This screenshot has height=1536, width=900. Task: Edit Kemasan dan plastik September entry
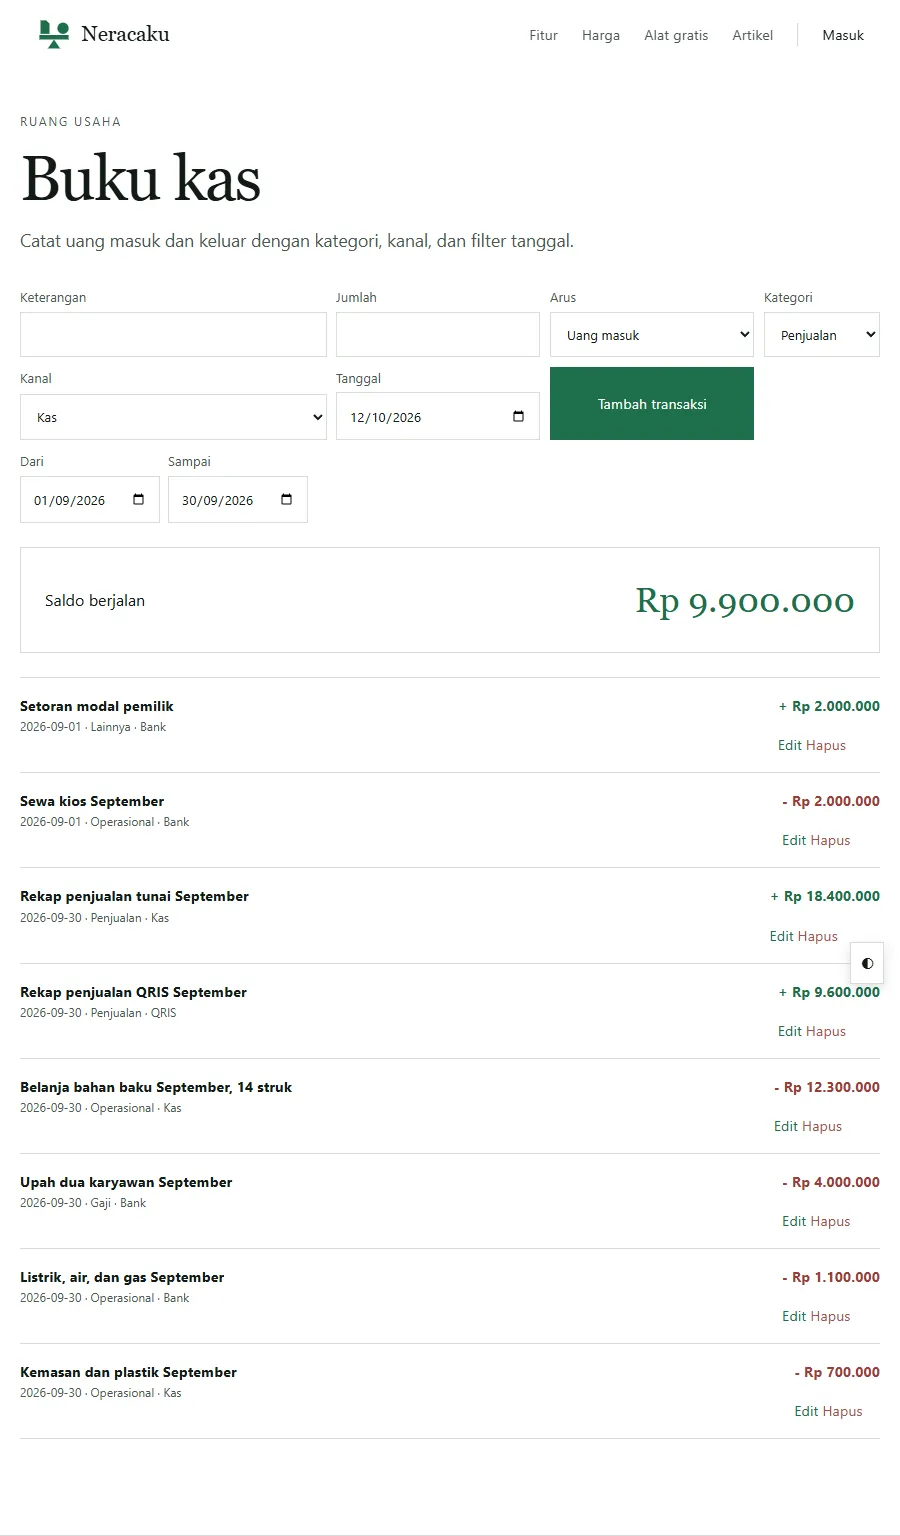(806, 1411)
